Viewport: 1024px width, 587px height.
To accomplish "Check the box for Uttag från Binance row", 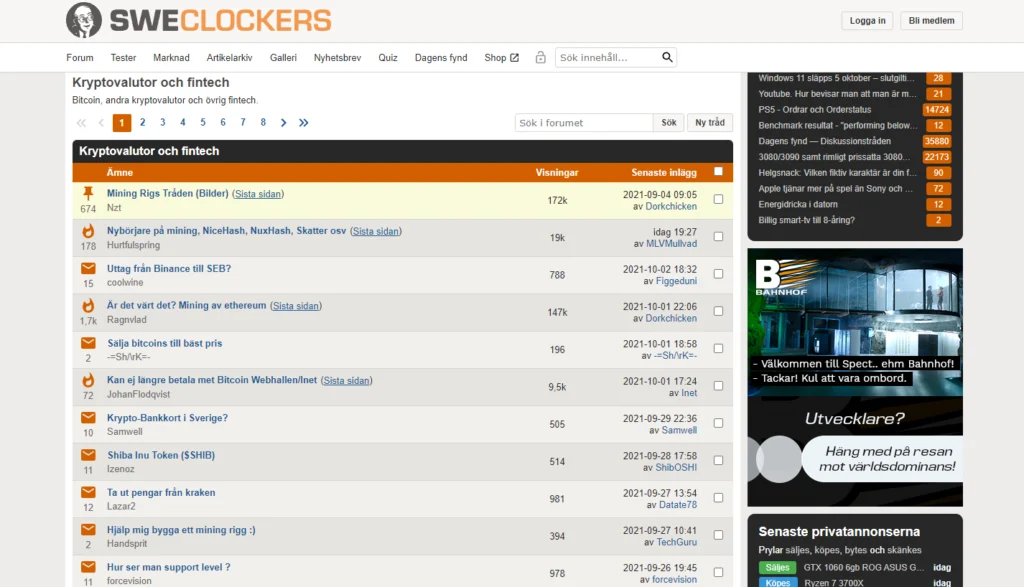I will click(x=718, y=274).
